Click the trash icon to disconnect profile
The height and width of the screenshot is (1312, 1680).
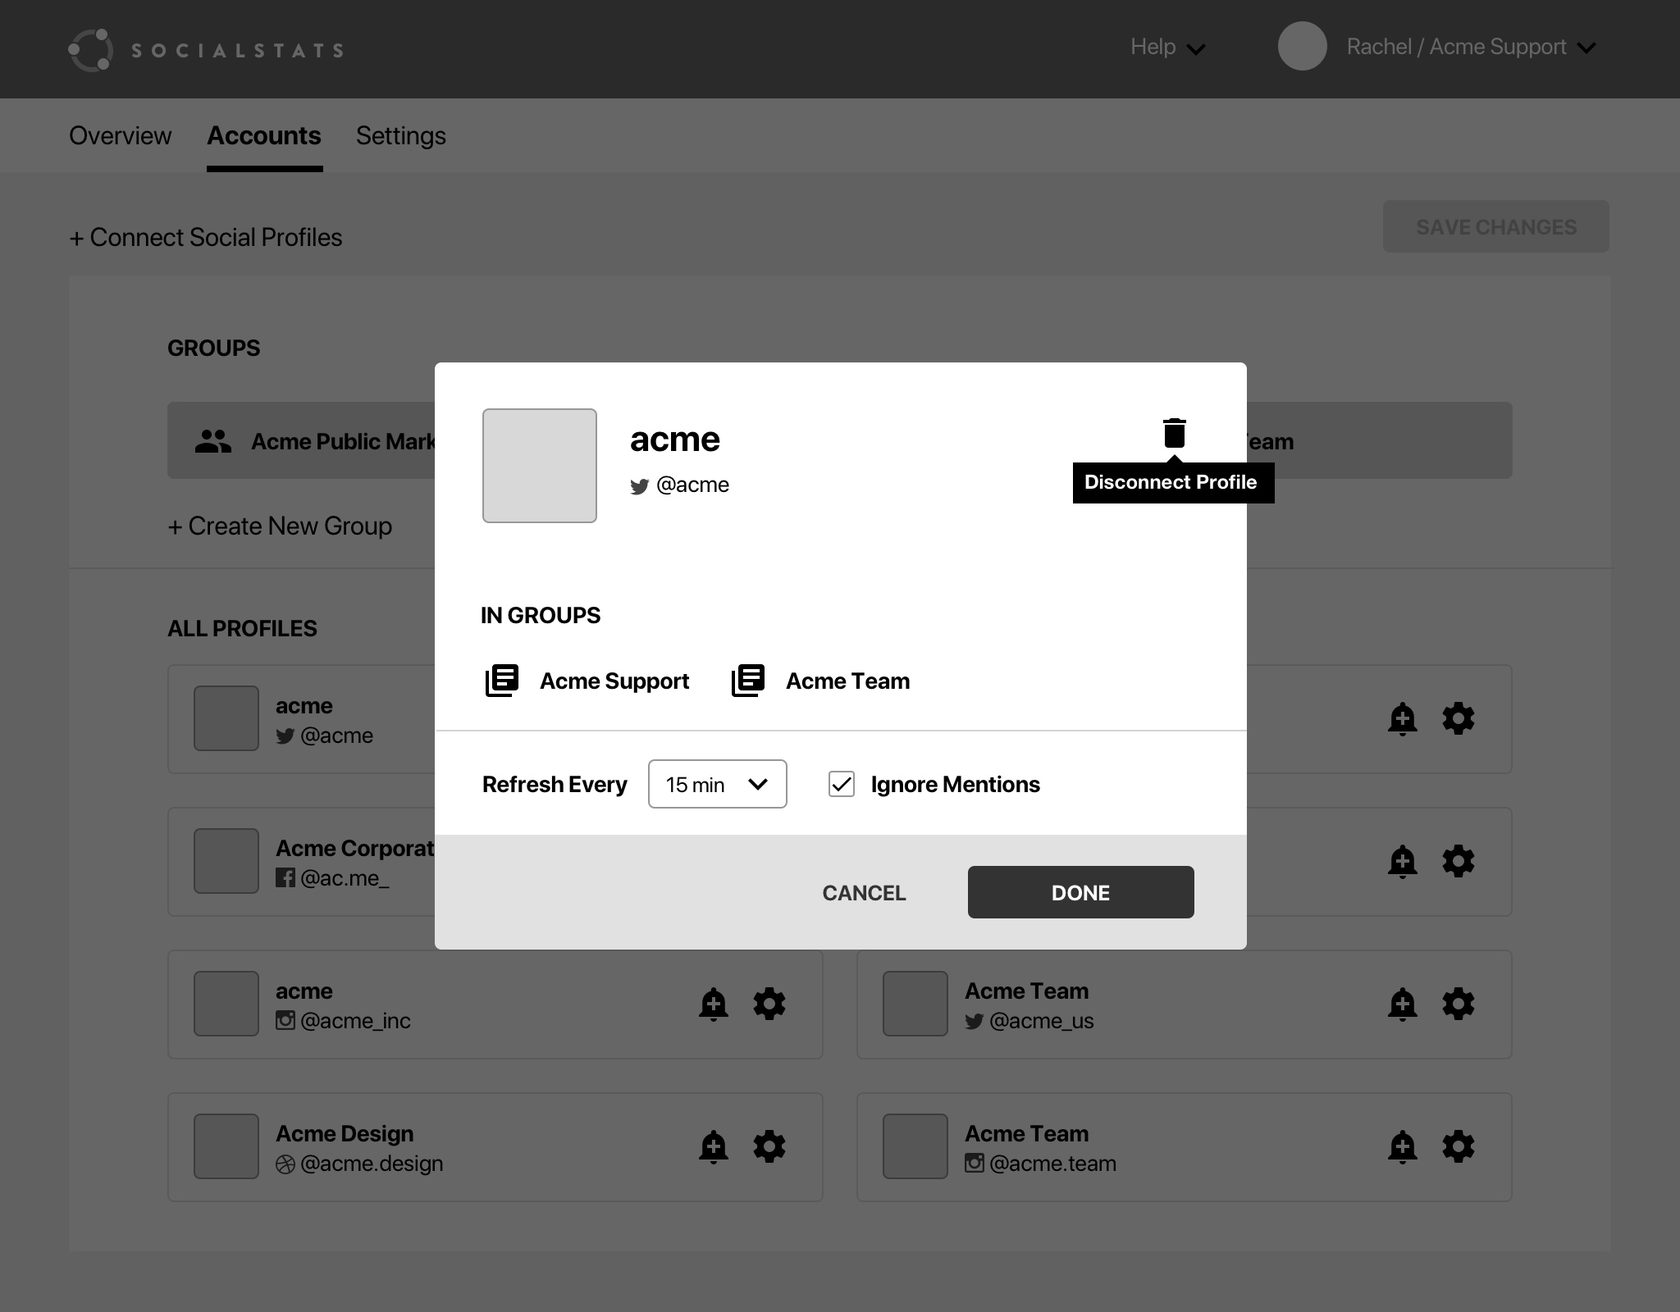(1174, 433)
